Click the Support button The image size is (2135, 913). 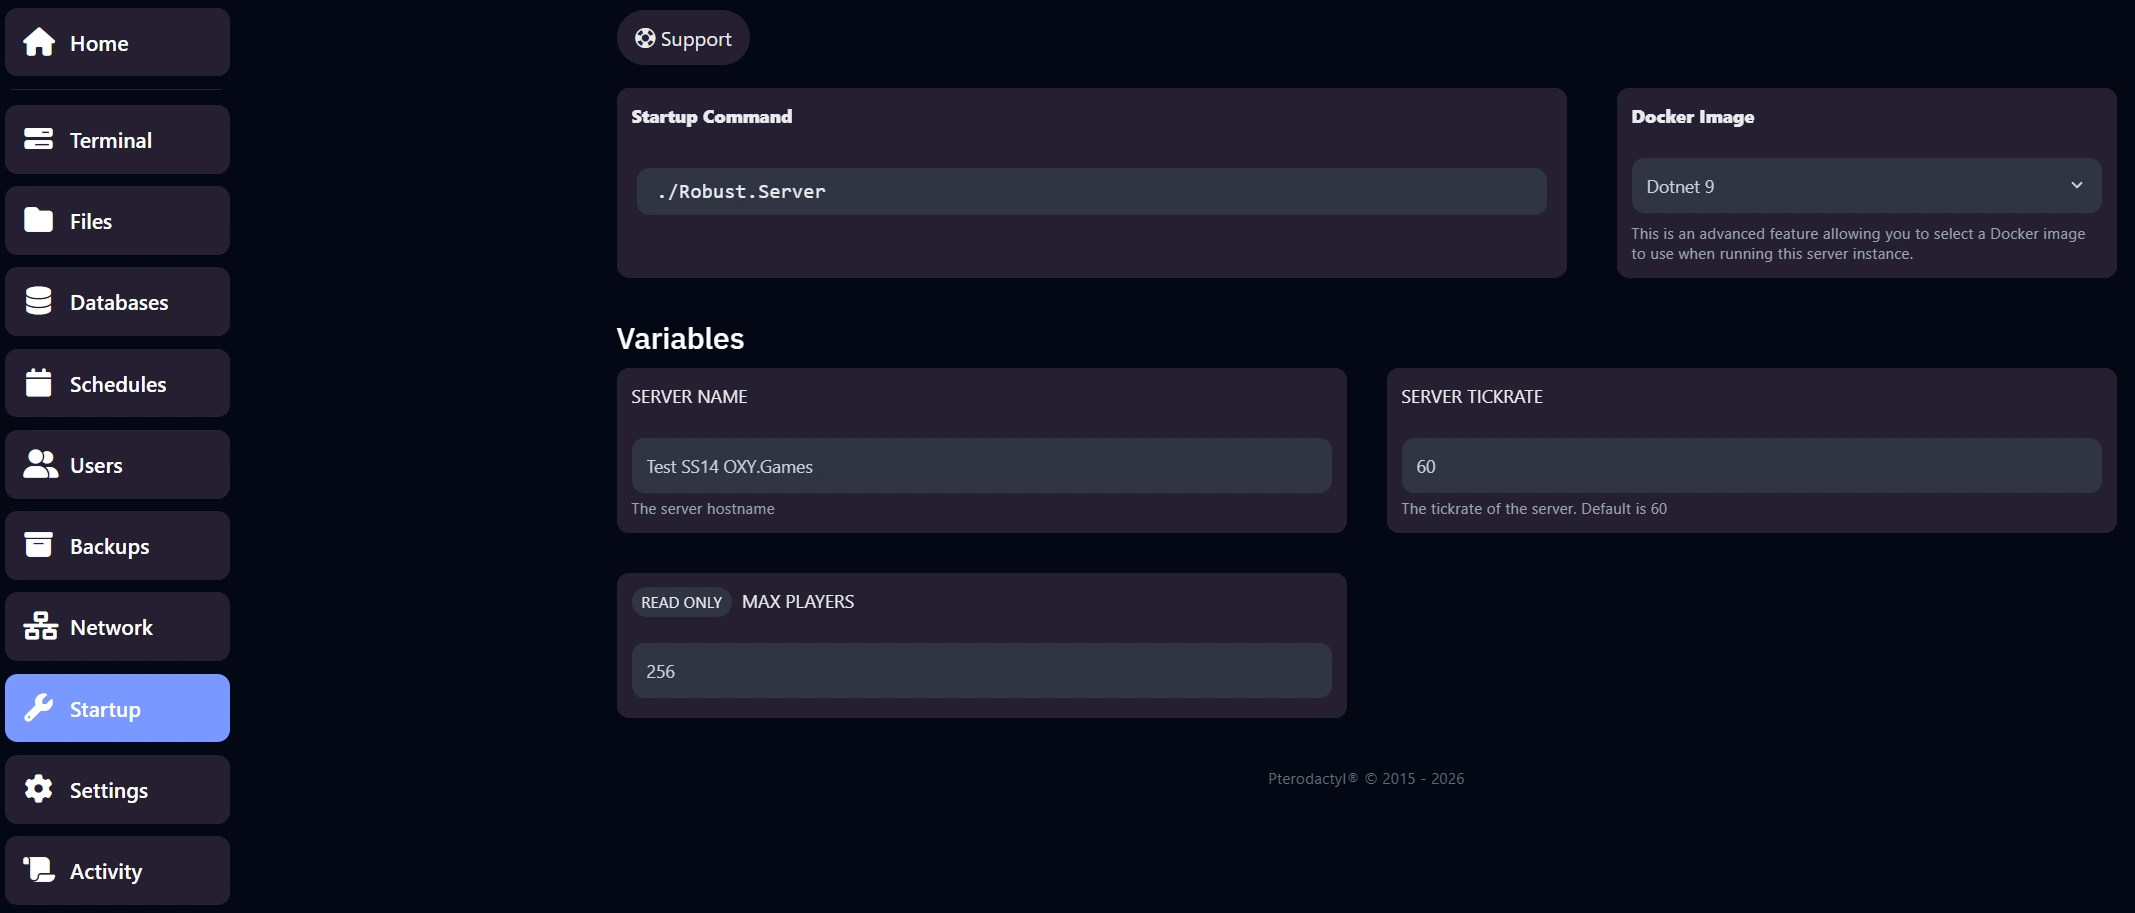point(683,38)
